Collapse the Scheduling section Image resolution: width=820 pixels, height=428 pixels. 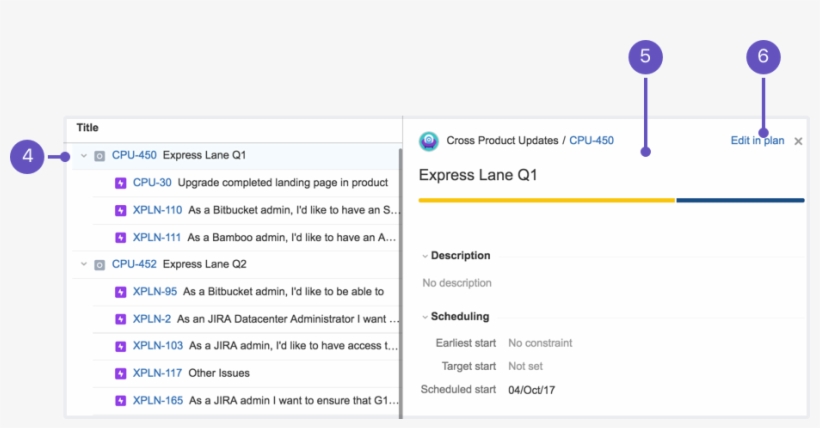click(x=425, y=317)
